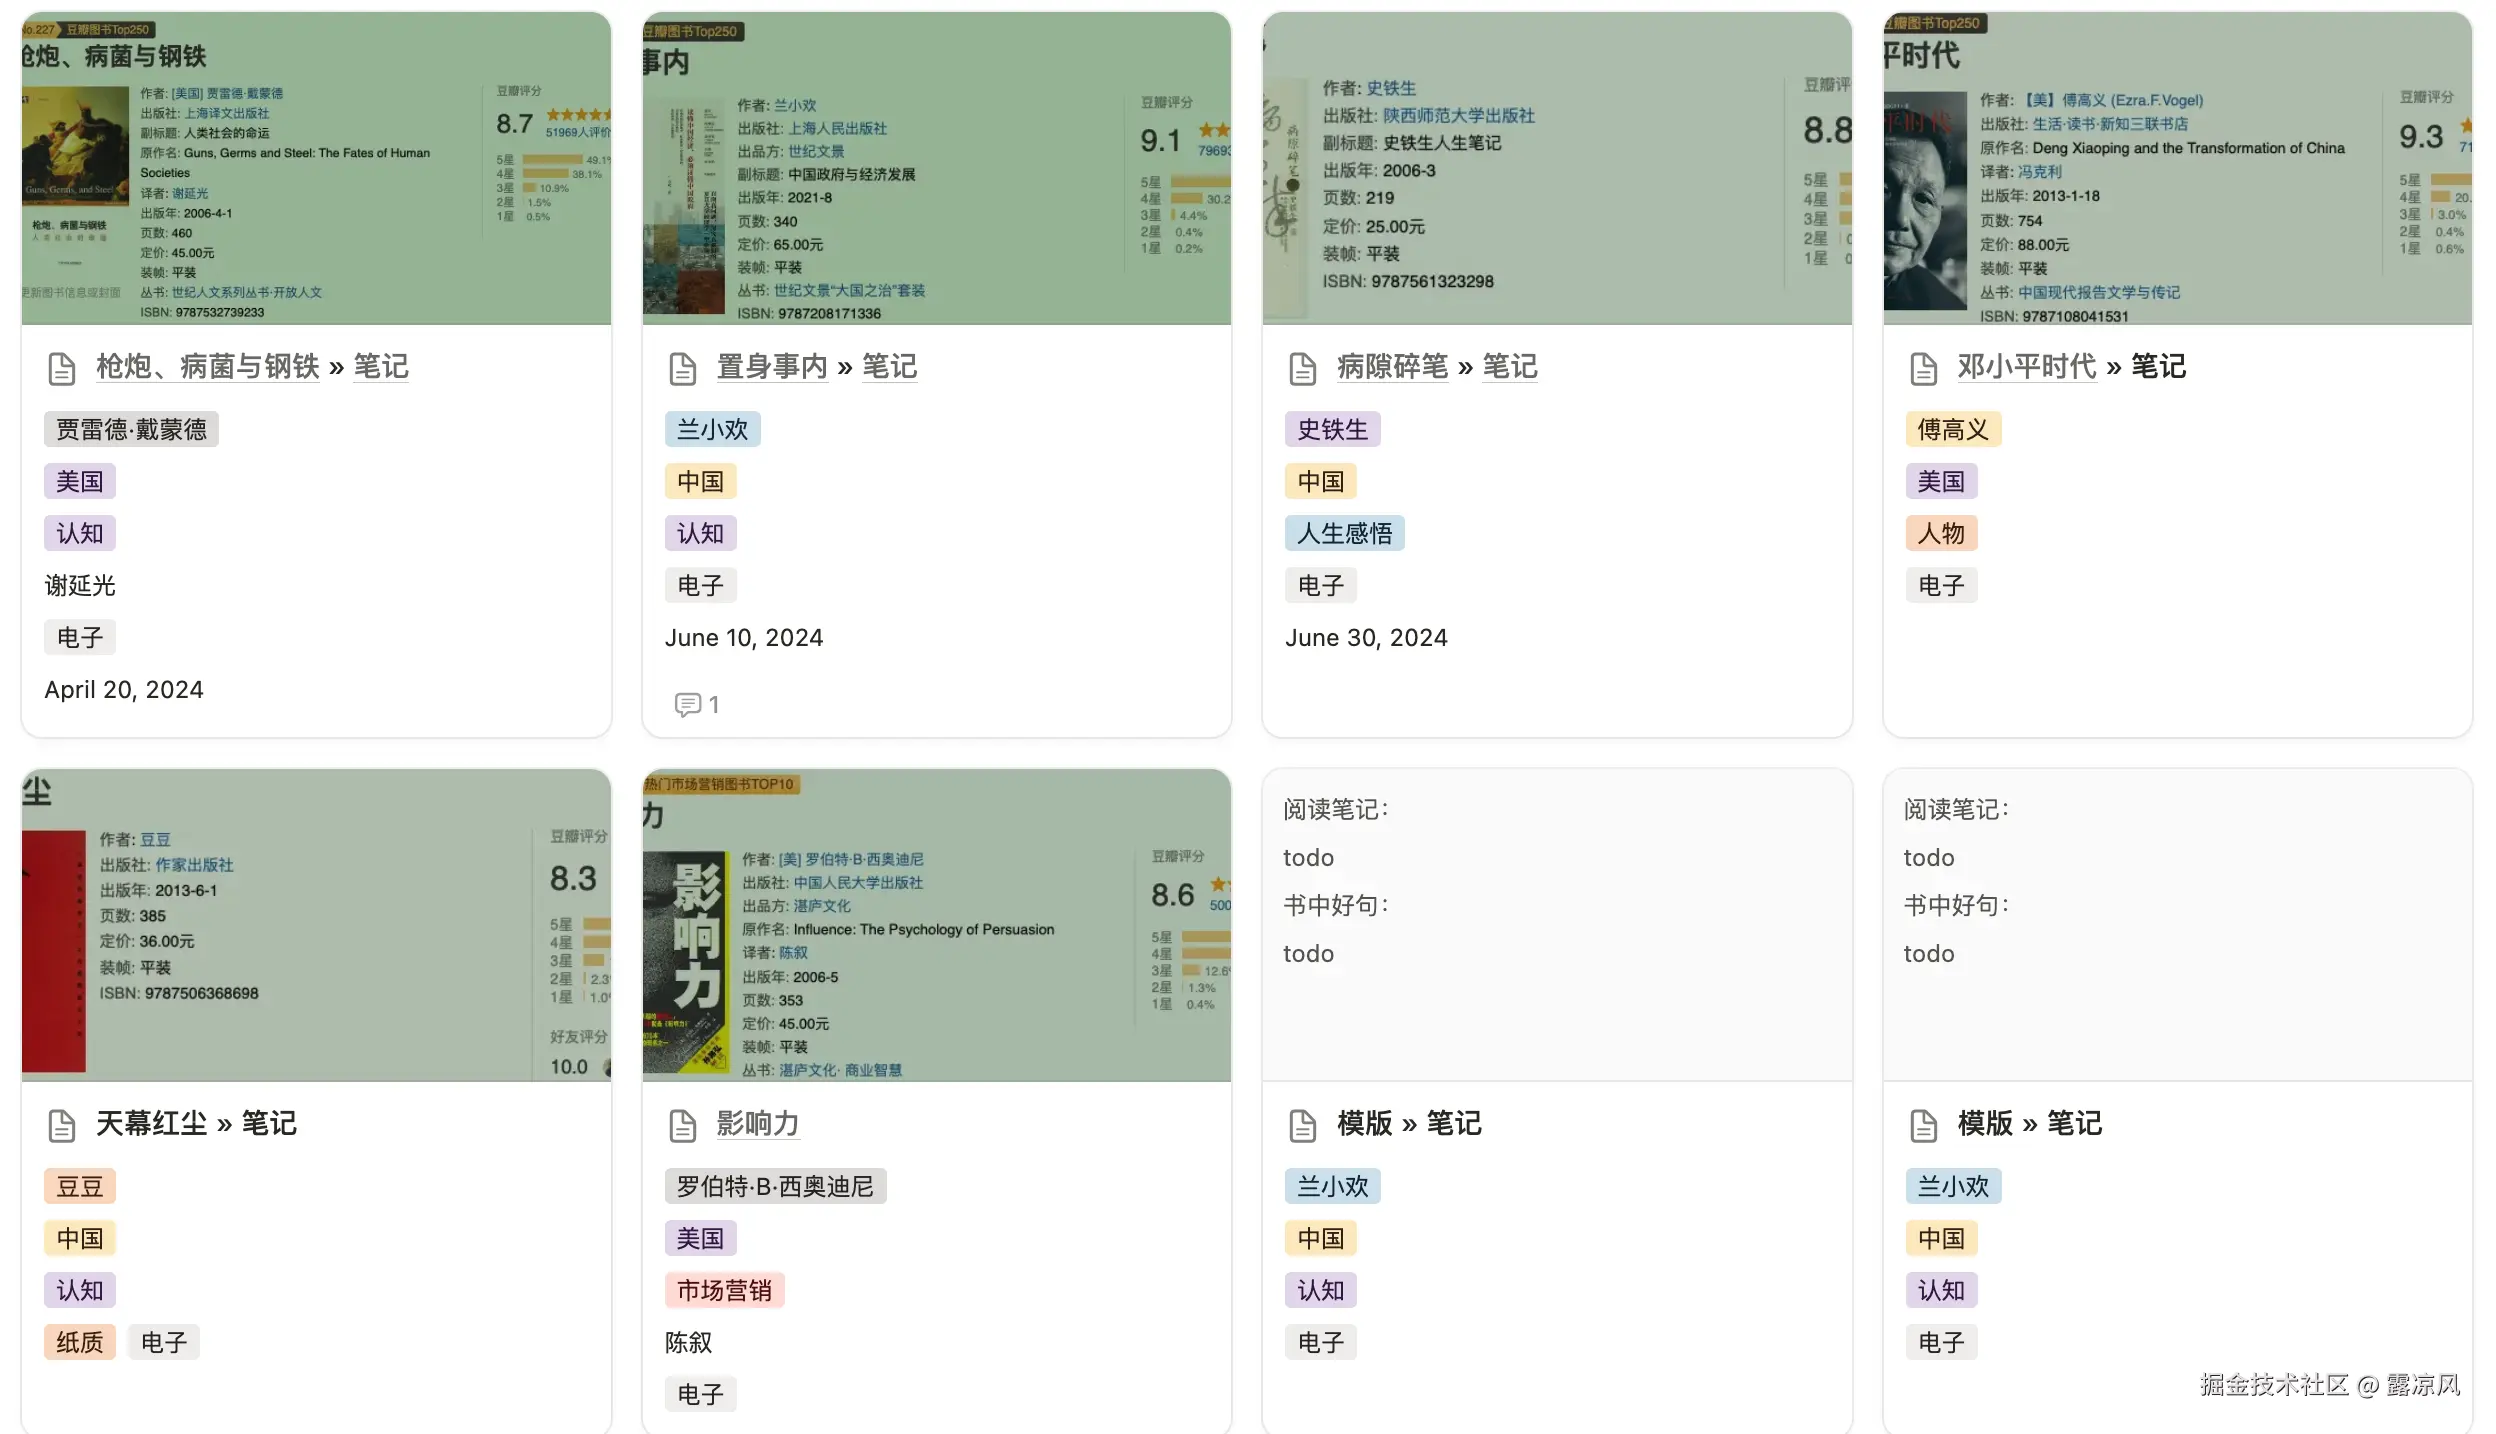Screen dimensions: 2496x1434
Task: Select the 美国 tag on the Guns card
Action: coord(80,481)
